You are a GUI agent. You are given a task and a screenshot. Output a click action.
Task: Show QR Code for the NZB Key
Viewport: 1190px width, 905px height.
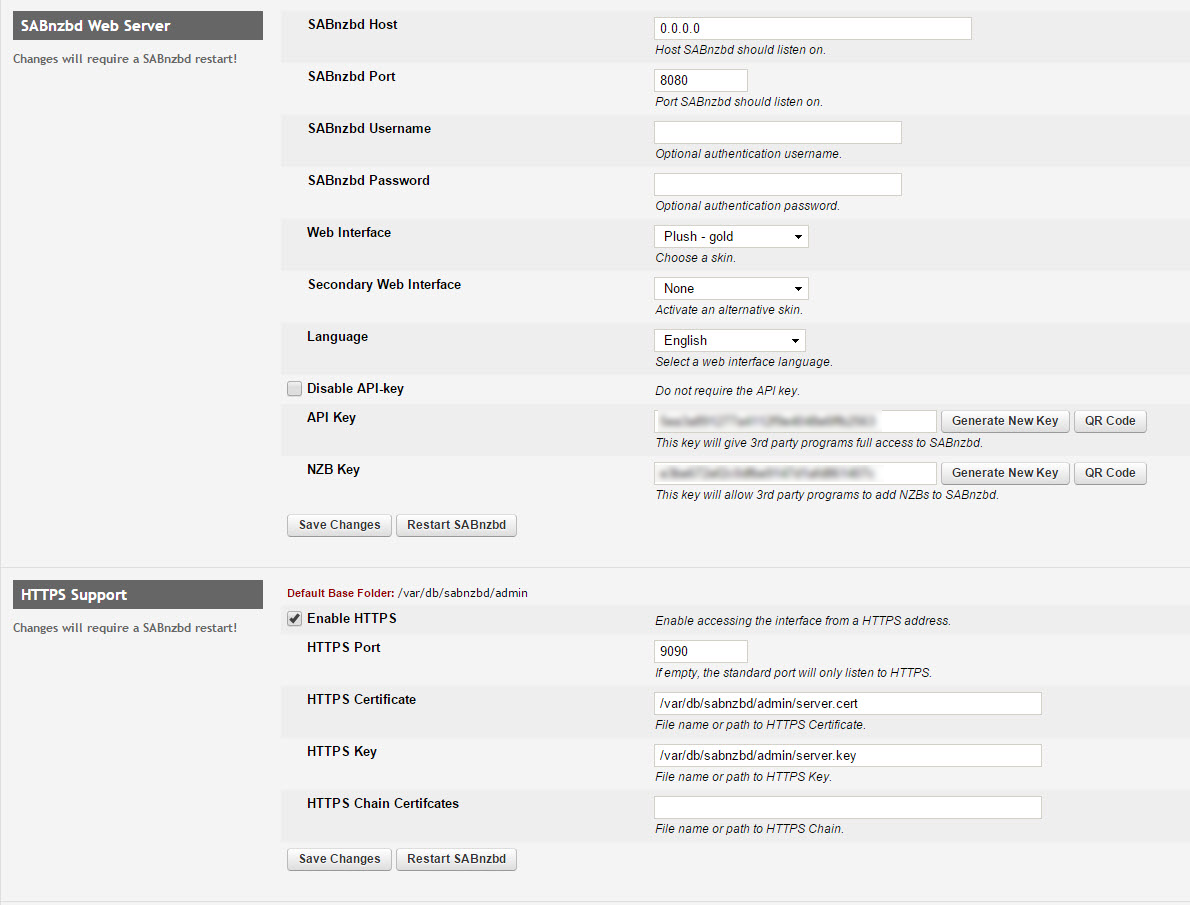click(x=1110, y=473)
